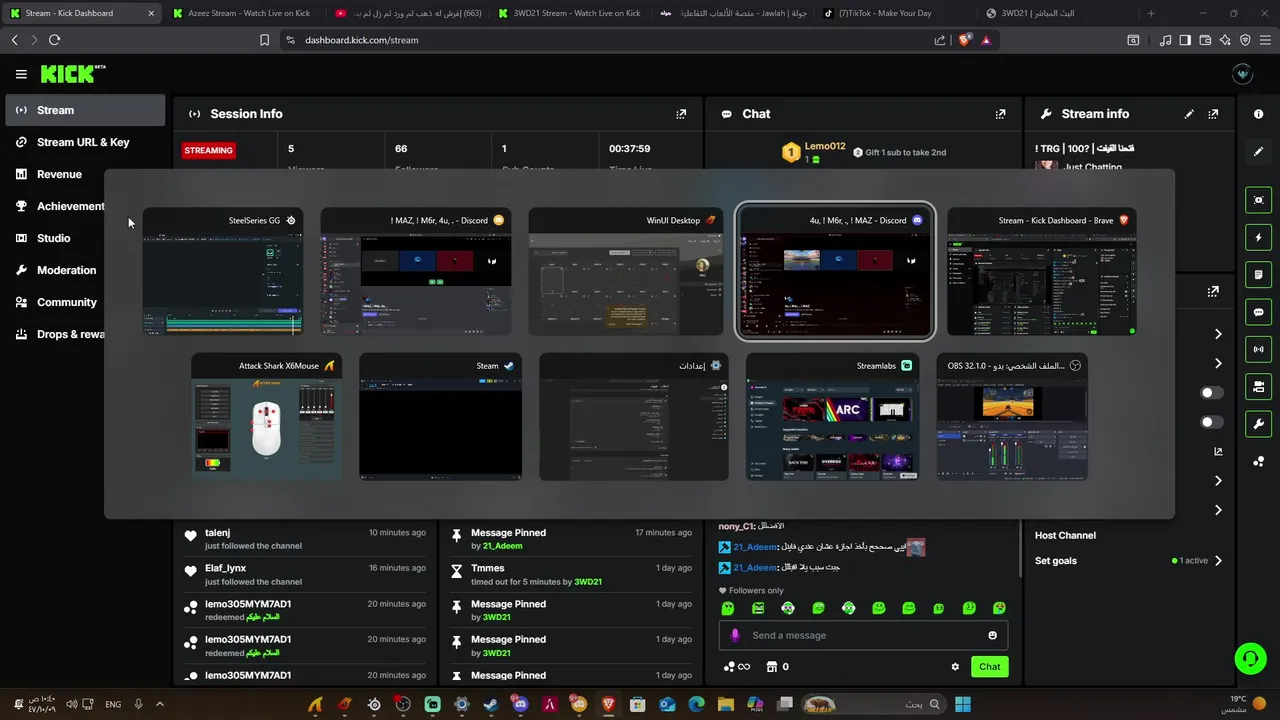Image resolution: width=1280 pixels, height=720 pixels.
Task: Pop out the lower right panel section
Action: [x=1213, y=292]
